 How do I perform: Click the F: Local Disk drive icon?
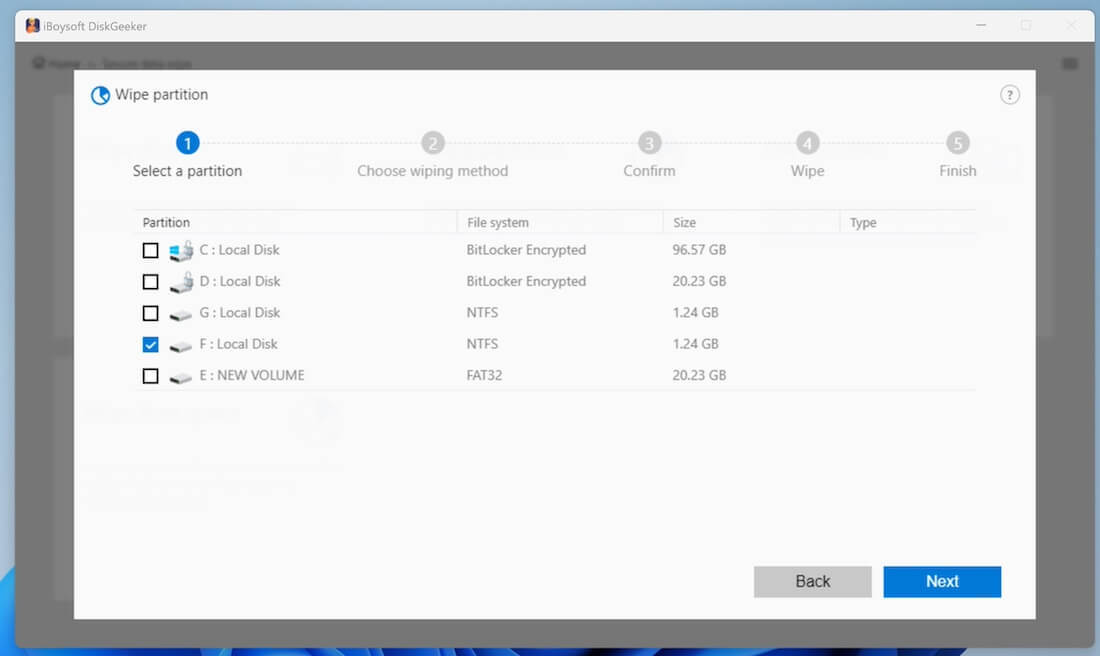[x=181, y=346]
